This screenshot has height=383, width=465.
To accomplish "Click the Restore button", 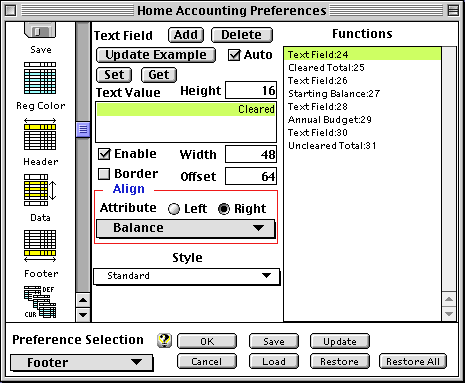I will [x=340, y=361].
